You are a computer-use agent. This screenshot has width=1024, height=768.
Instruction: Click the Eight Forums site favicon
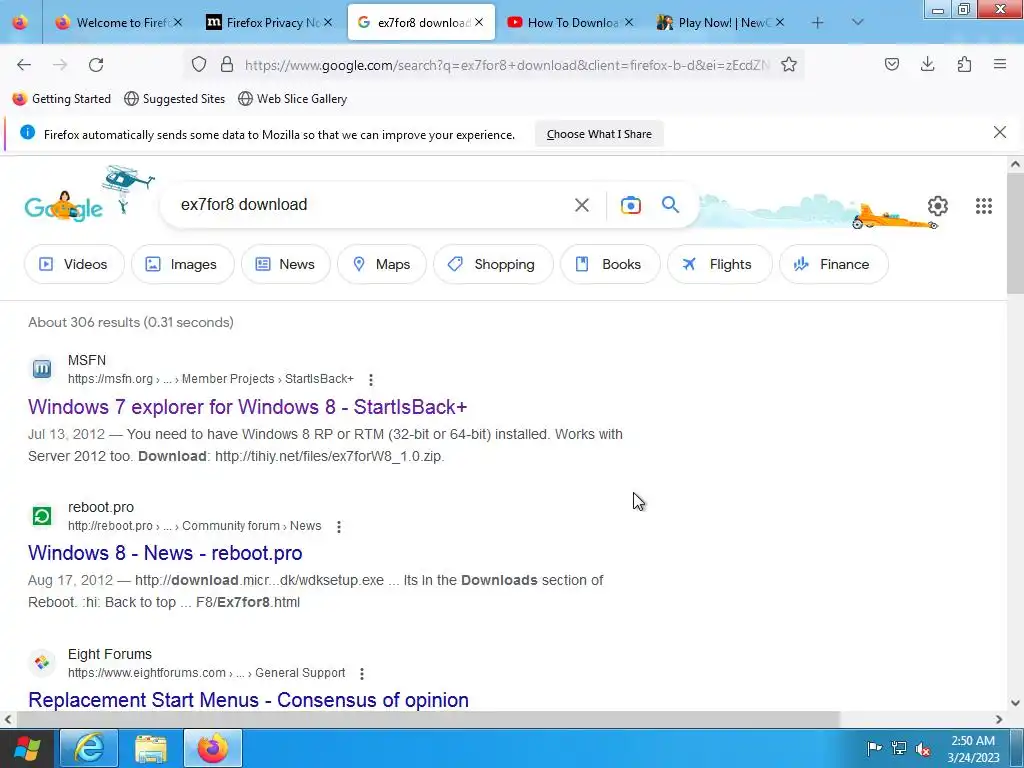(x=42, y=663)
